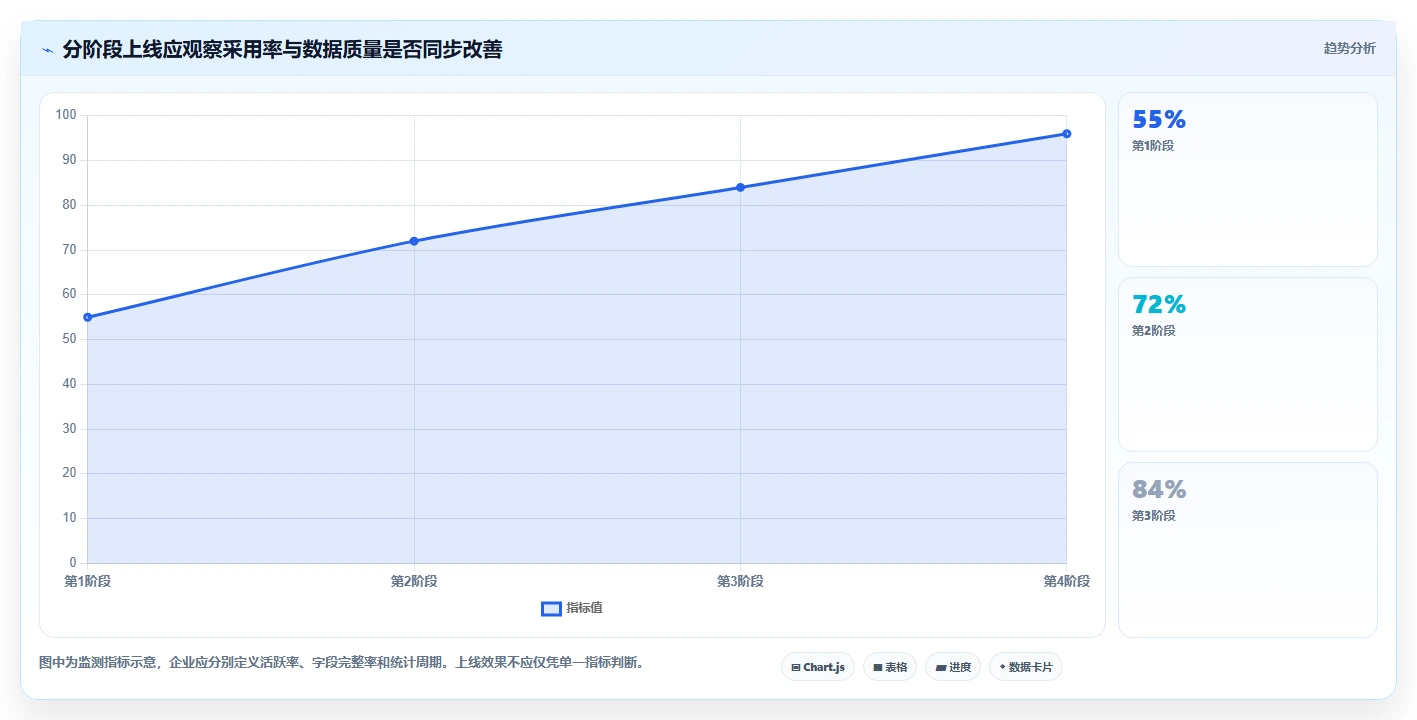The height and width of the screenshot is (720, 1417).
Task: Click the 第1阶段 caption under 55%
Action: pyautogui.click(x=1153, y=146)
